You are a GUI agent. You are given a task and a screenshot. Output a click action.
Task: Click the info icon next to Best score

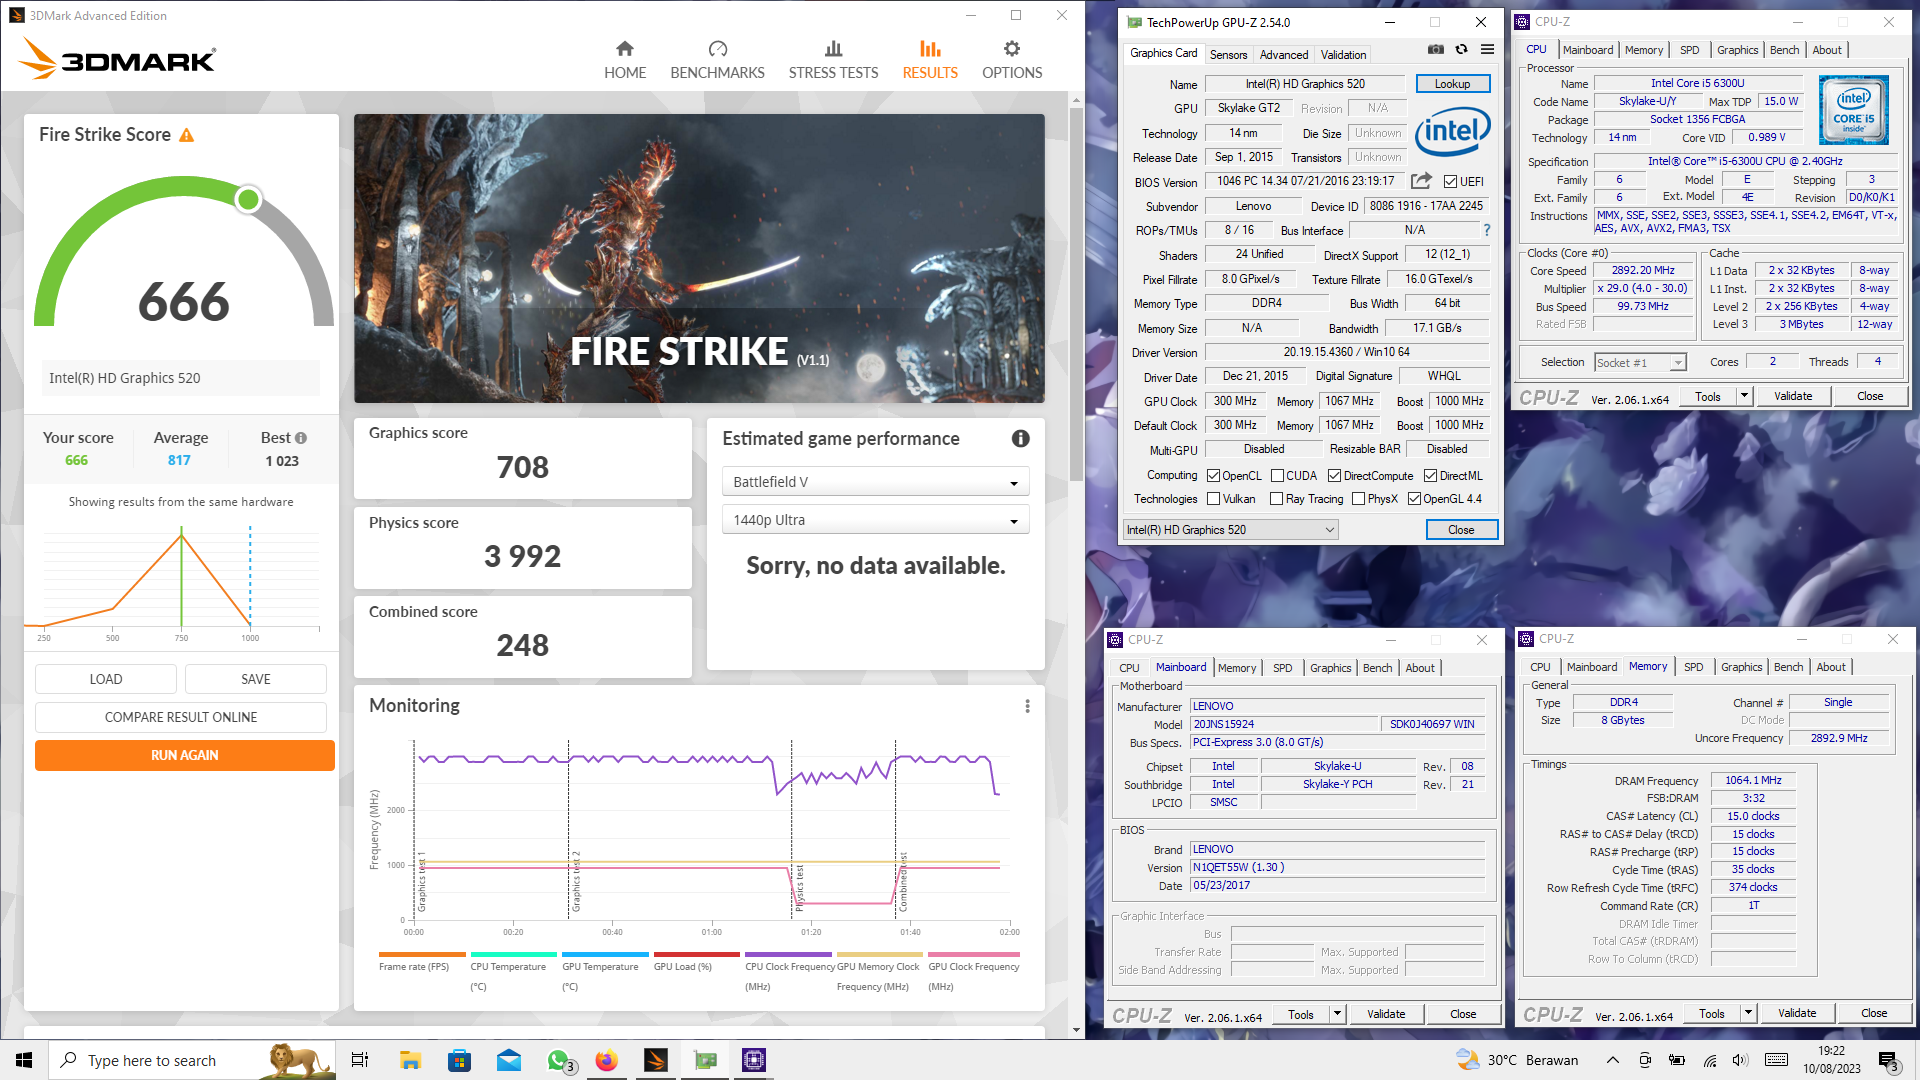tap(301, 438)
